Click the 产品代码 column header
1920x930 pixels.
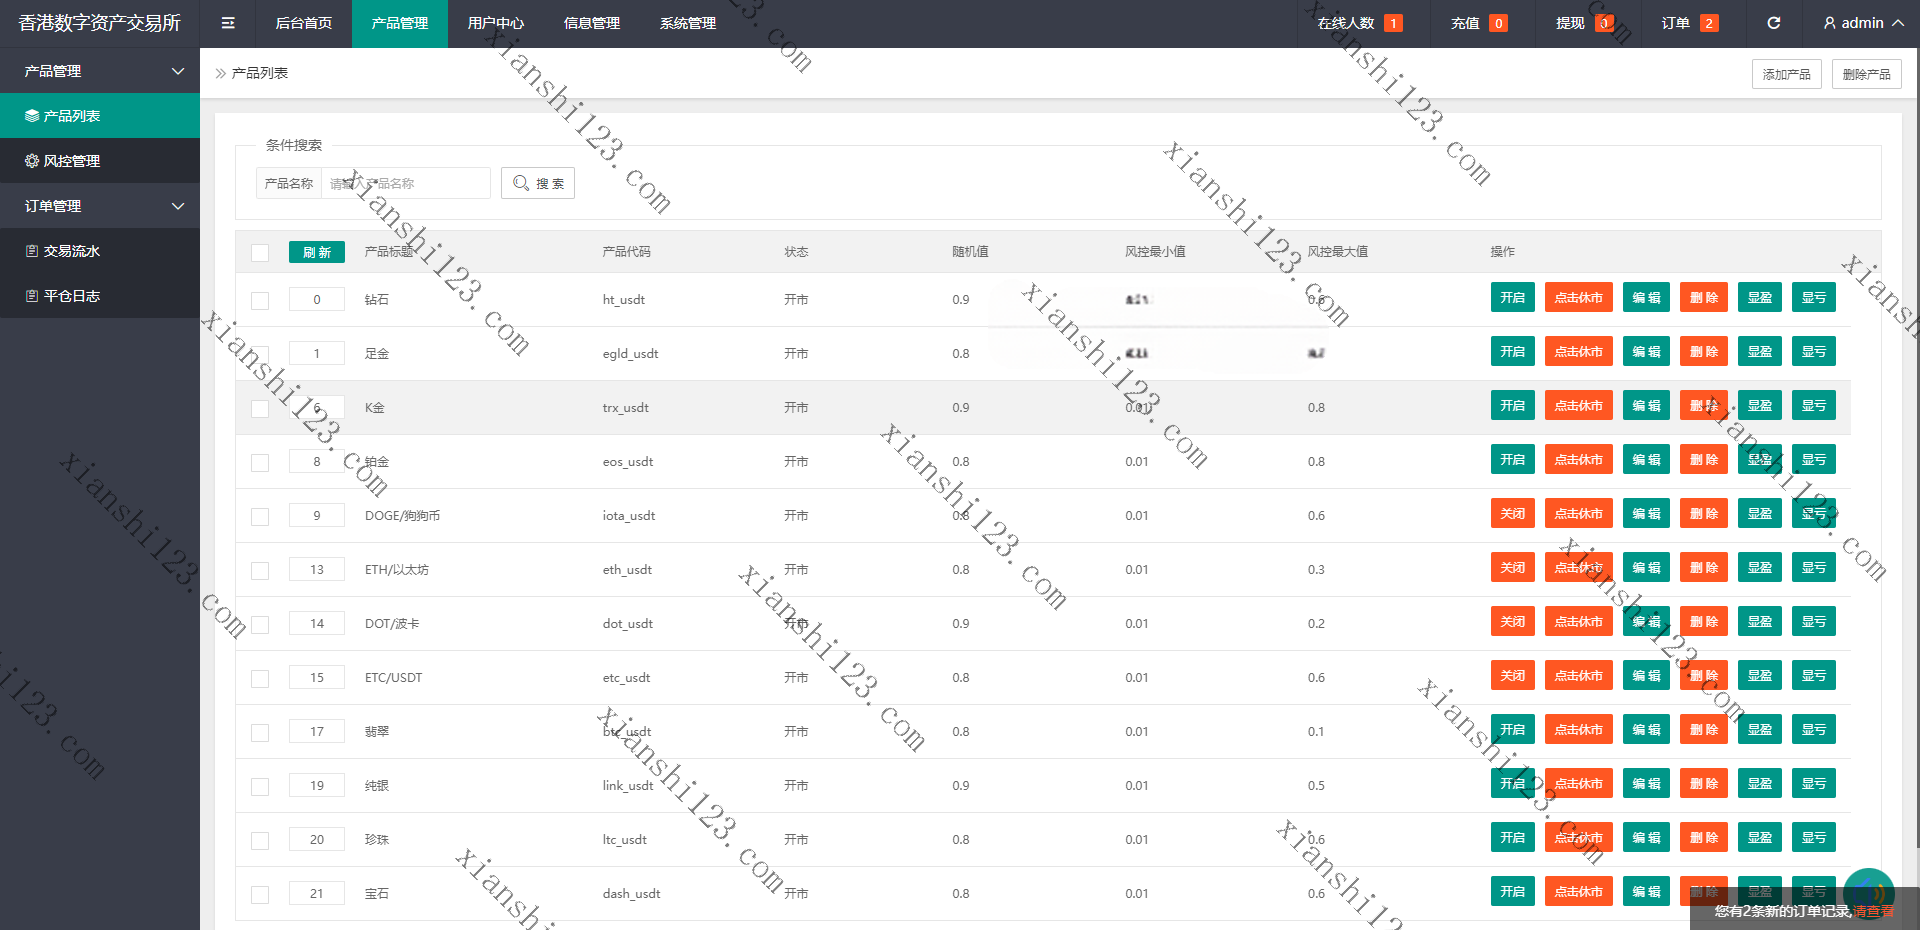pyautogui.click(x=627, y=252)
